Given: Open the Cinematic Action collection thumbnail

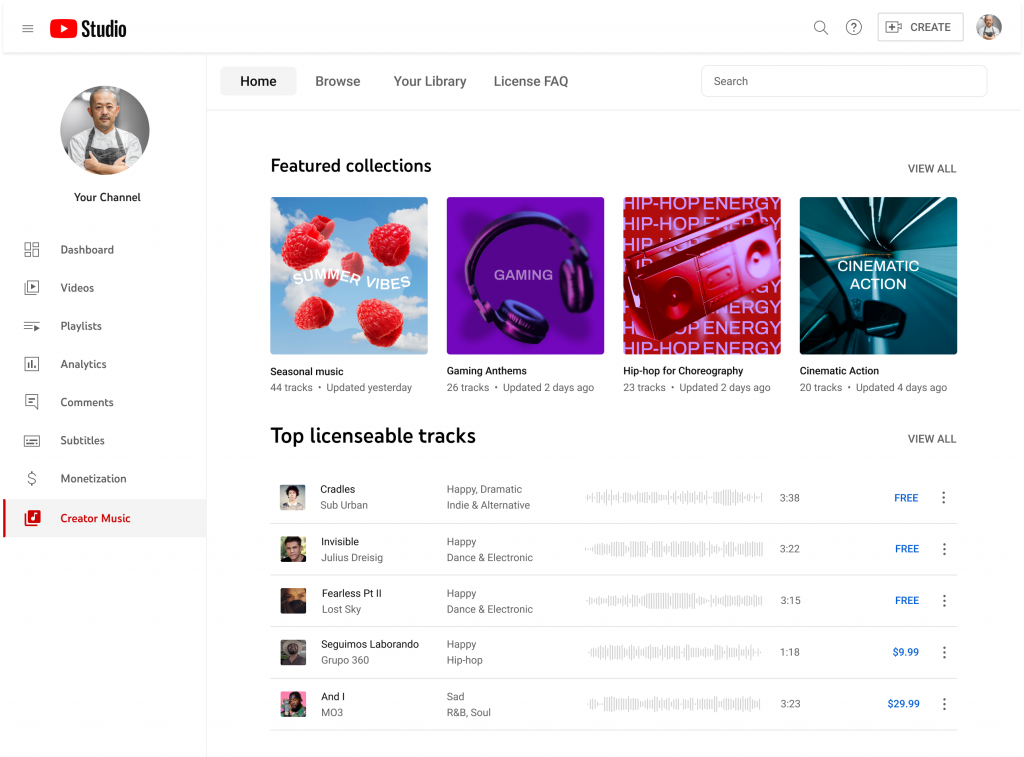Looking at the screenshot, I should click(x=878, y=275).
